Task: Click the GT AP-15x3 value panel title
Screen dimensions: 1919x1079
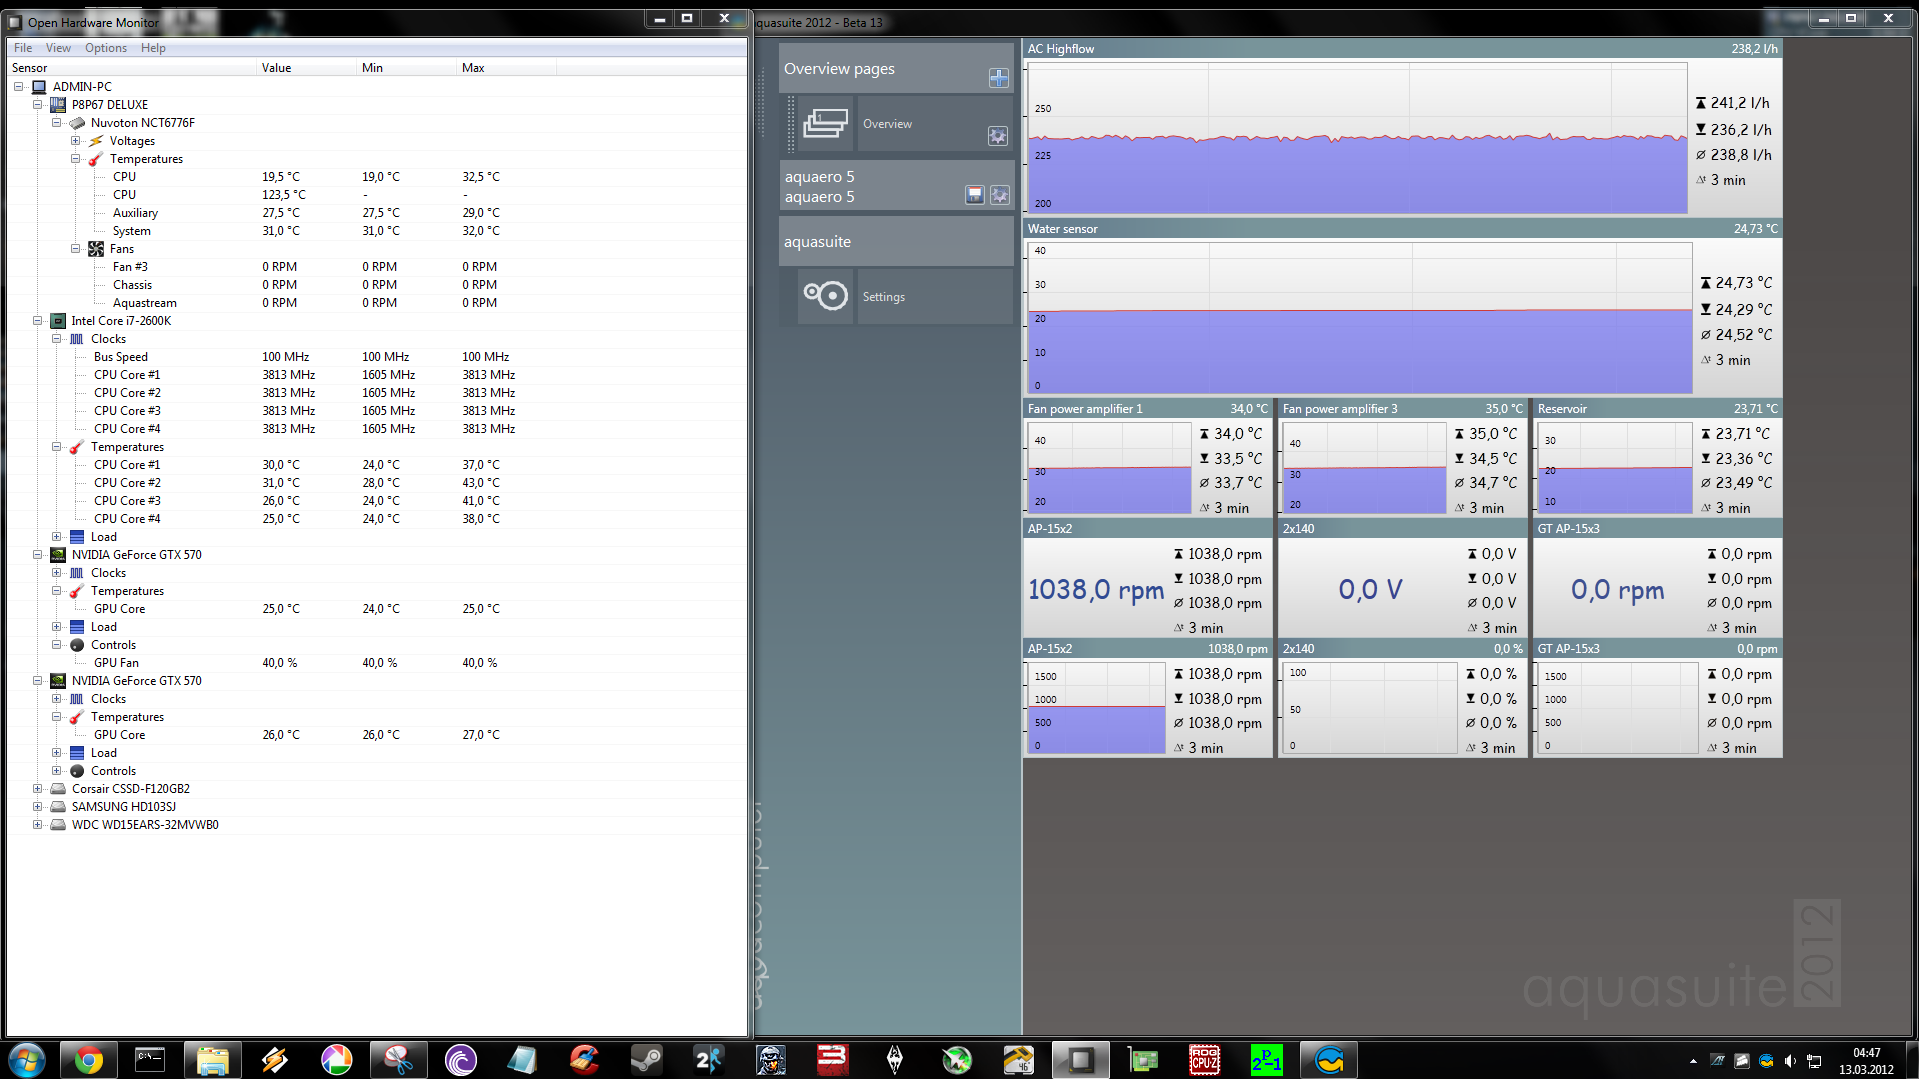Action: [1568, 529]
